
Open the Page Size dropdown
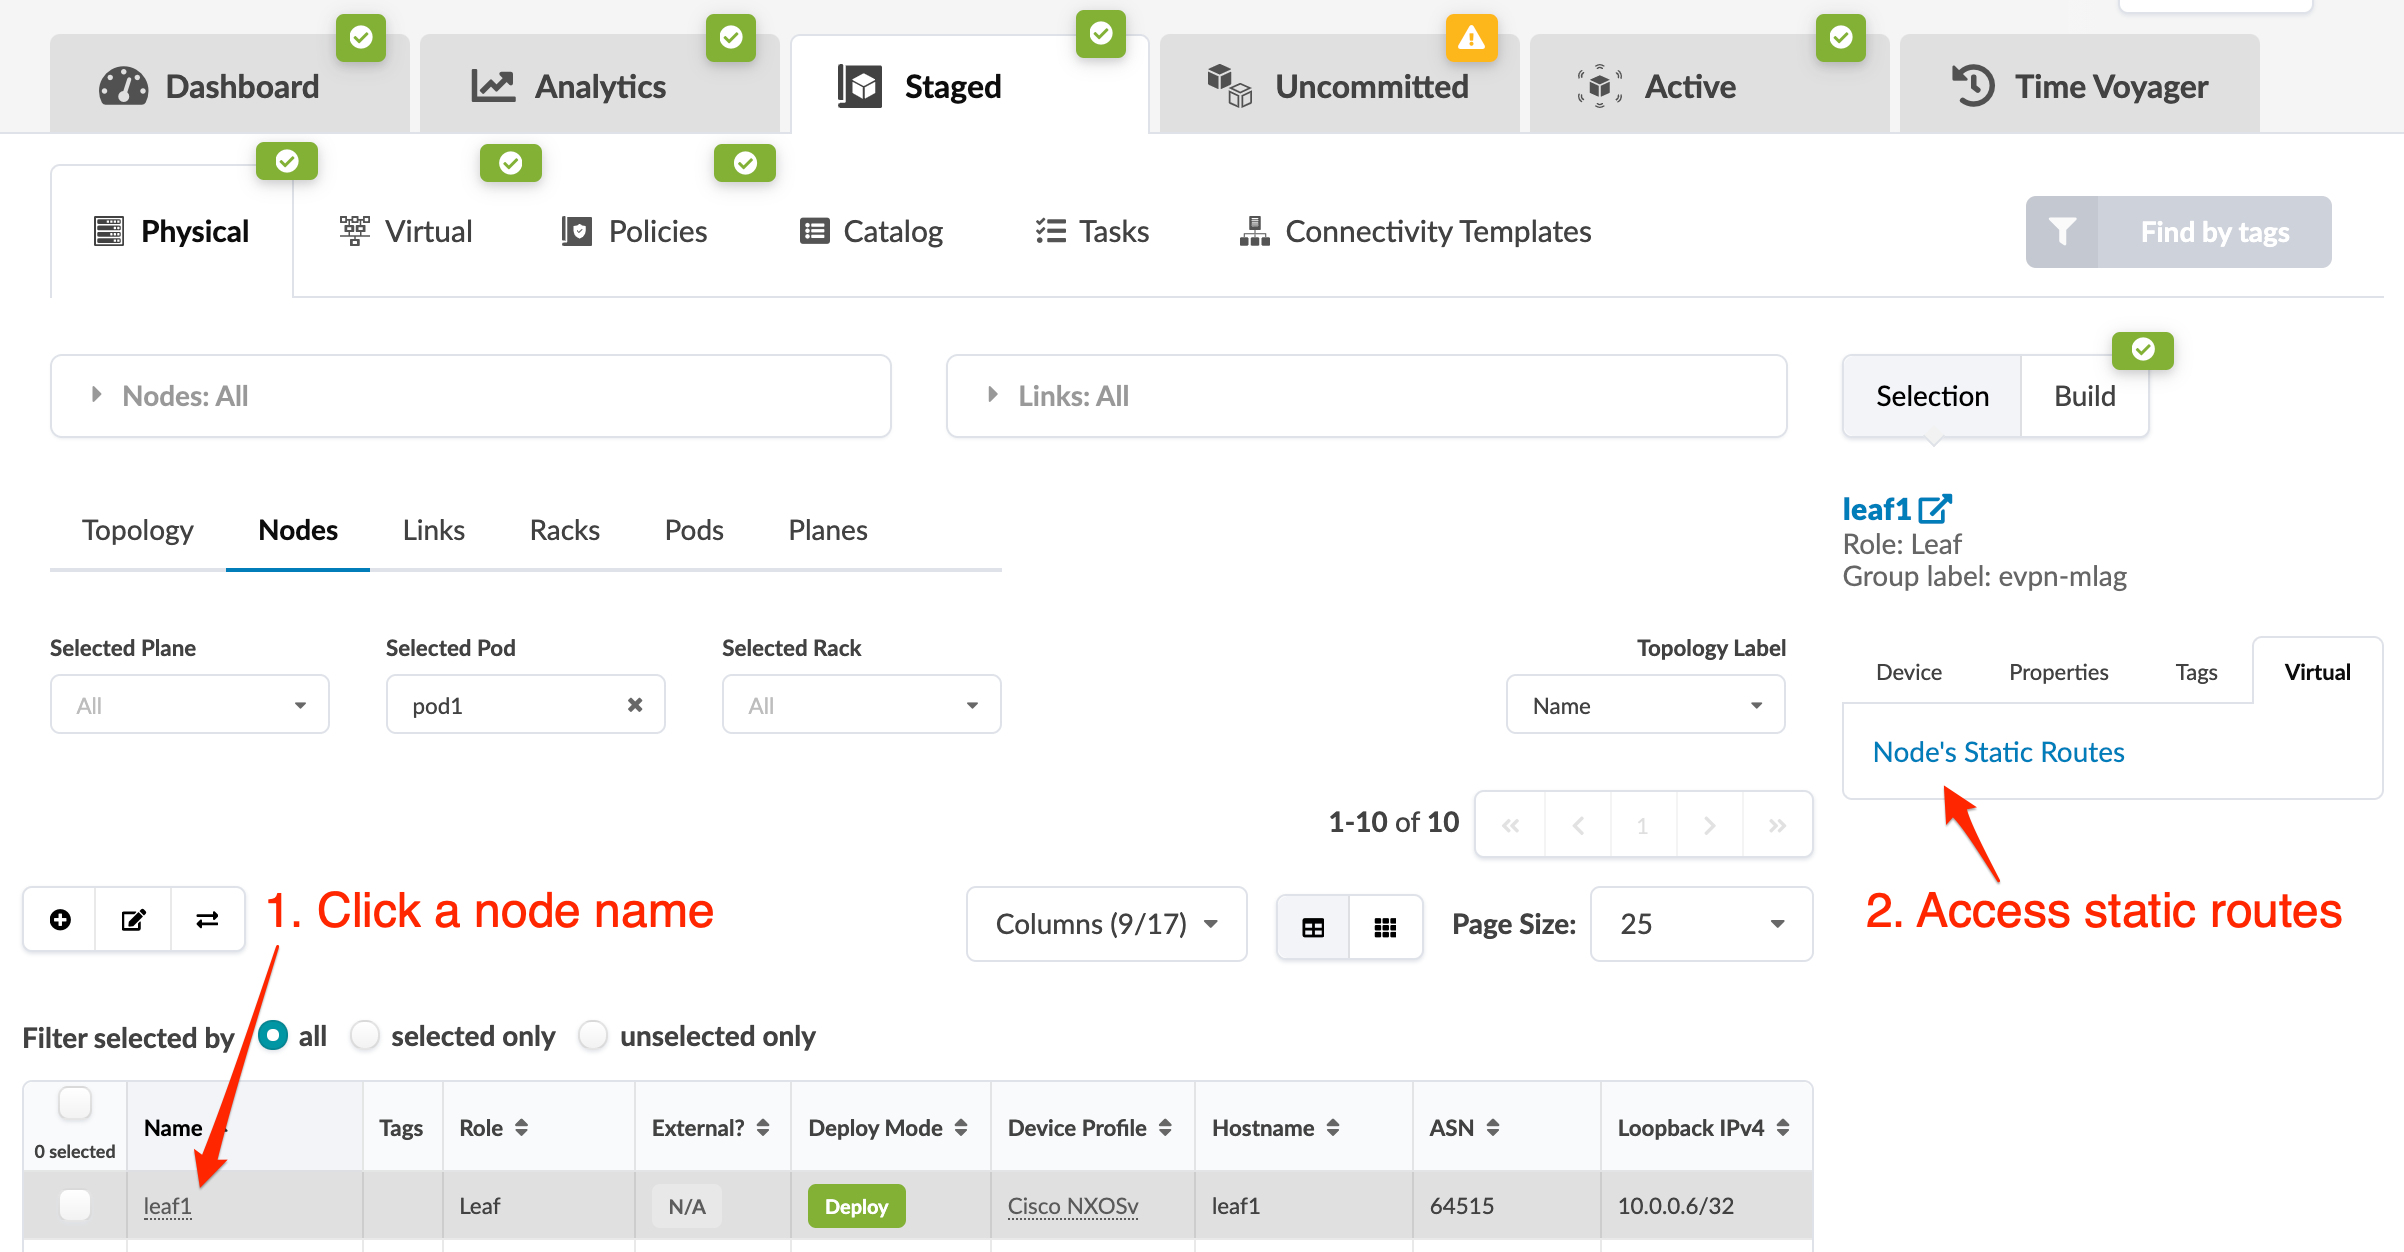1701,924
